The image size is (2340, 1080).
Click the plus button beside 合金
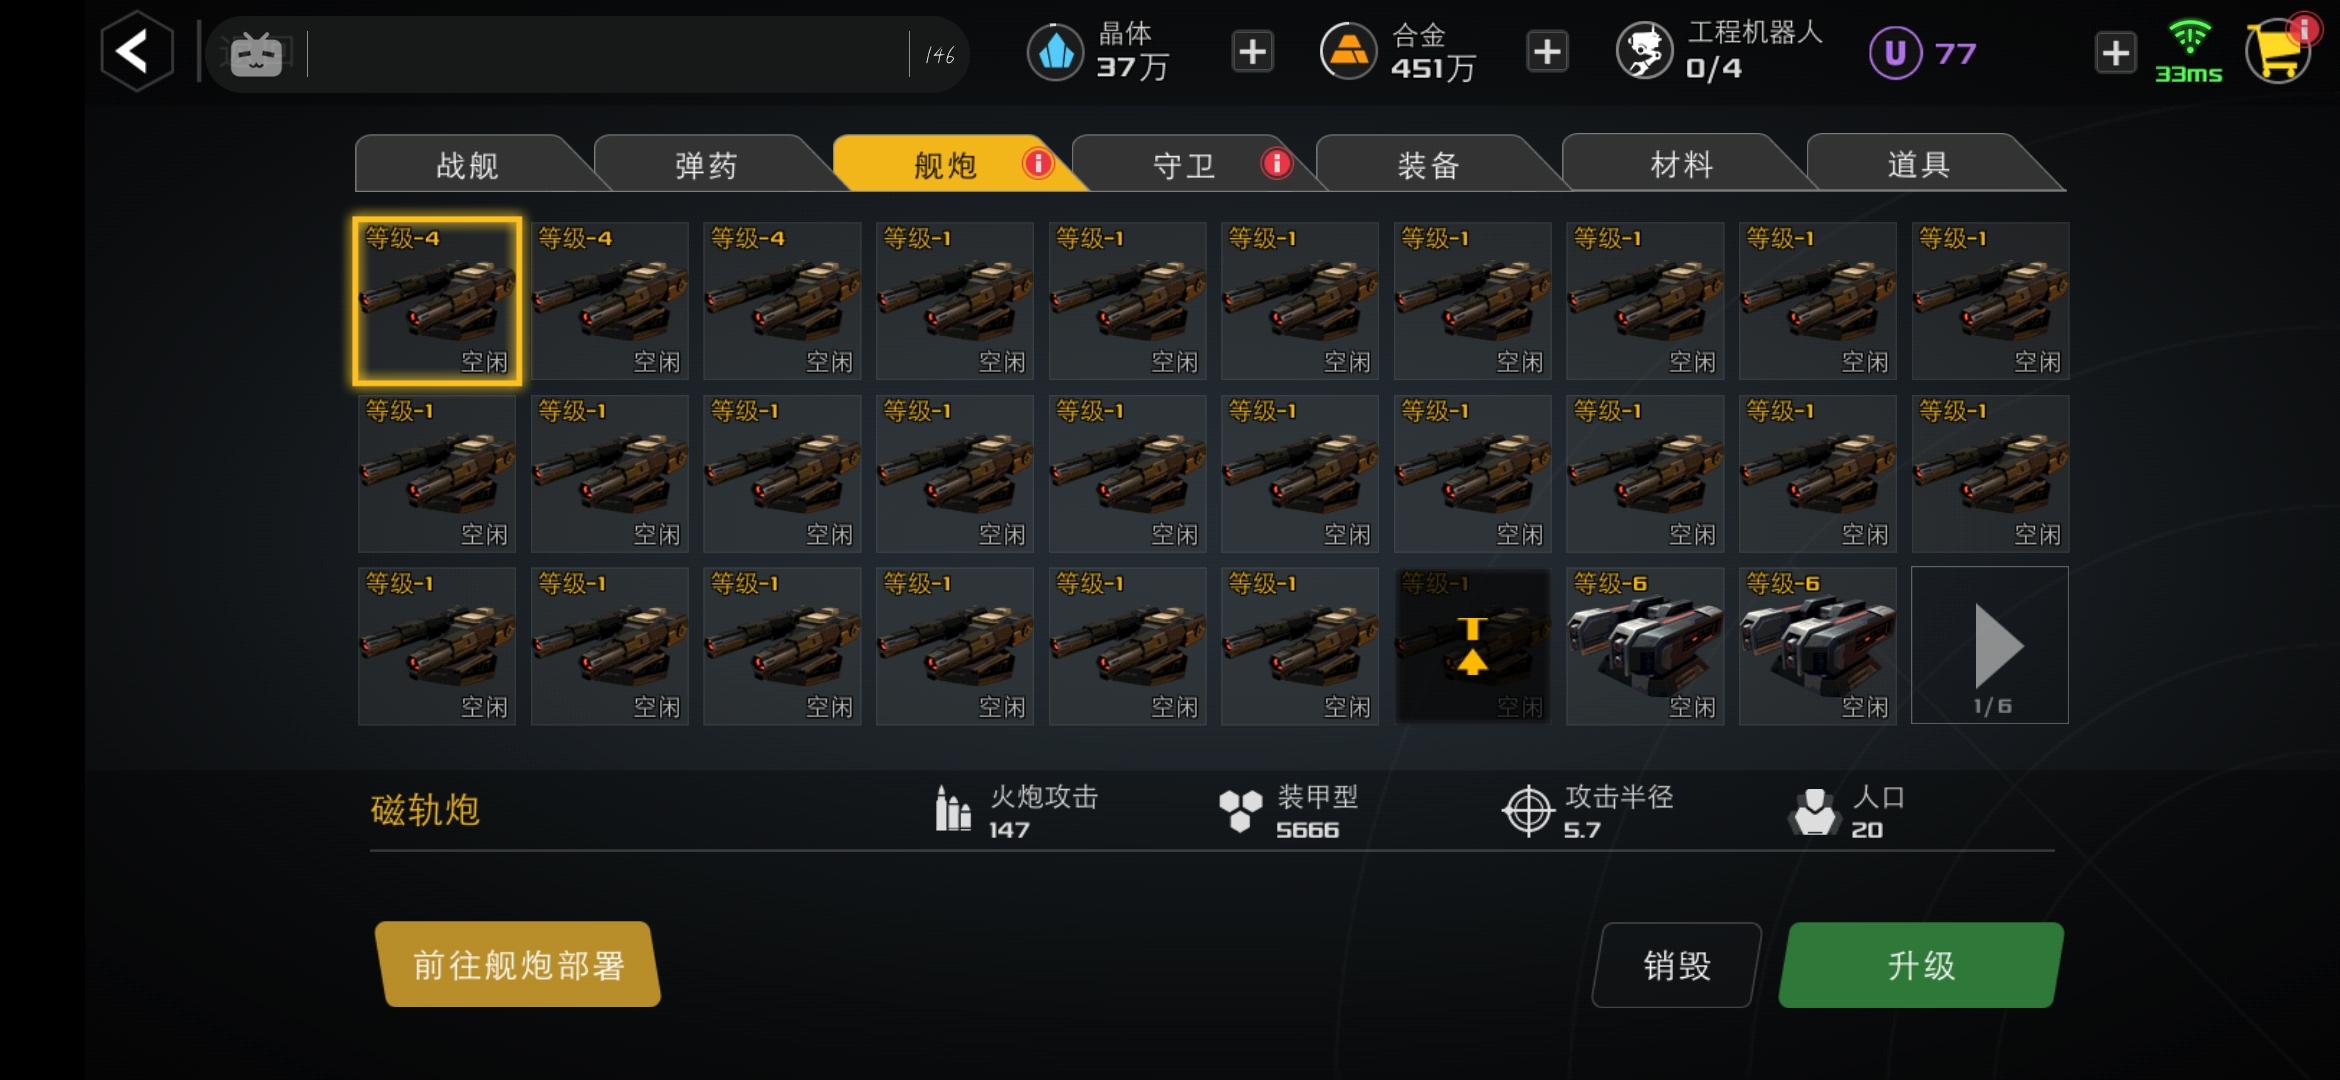click(x=1547, y=51)
